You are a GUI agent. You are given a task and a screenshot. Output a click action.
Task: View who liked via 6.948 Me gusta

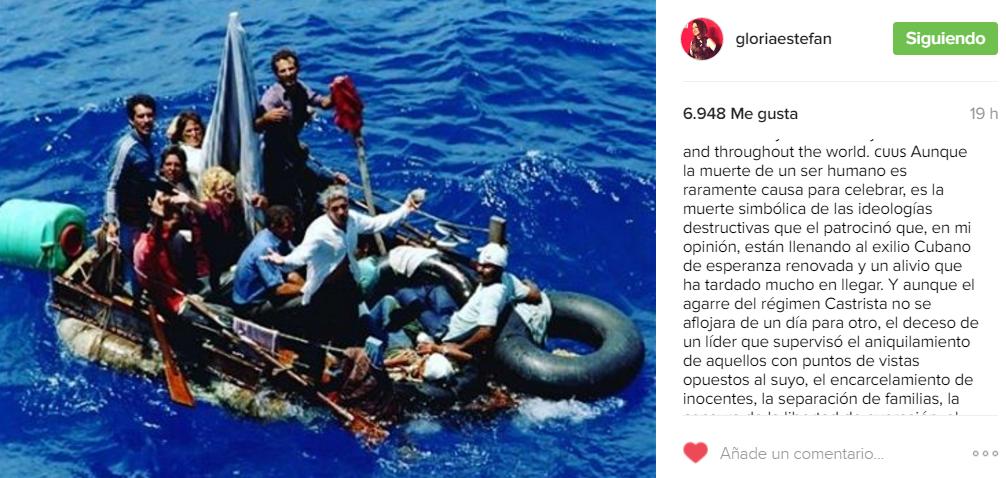pyautogui.click(x=740, y=114)
